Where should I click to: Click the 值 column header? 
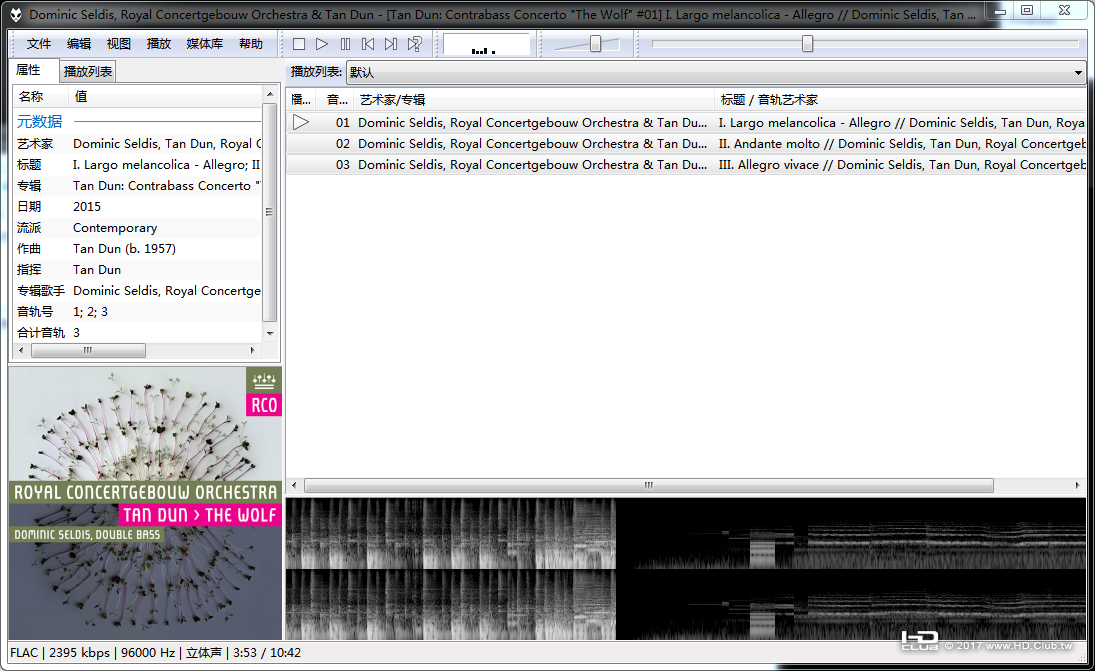165,96
